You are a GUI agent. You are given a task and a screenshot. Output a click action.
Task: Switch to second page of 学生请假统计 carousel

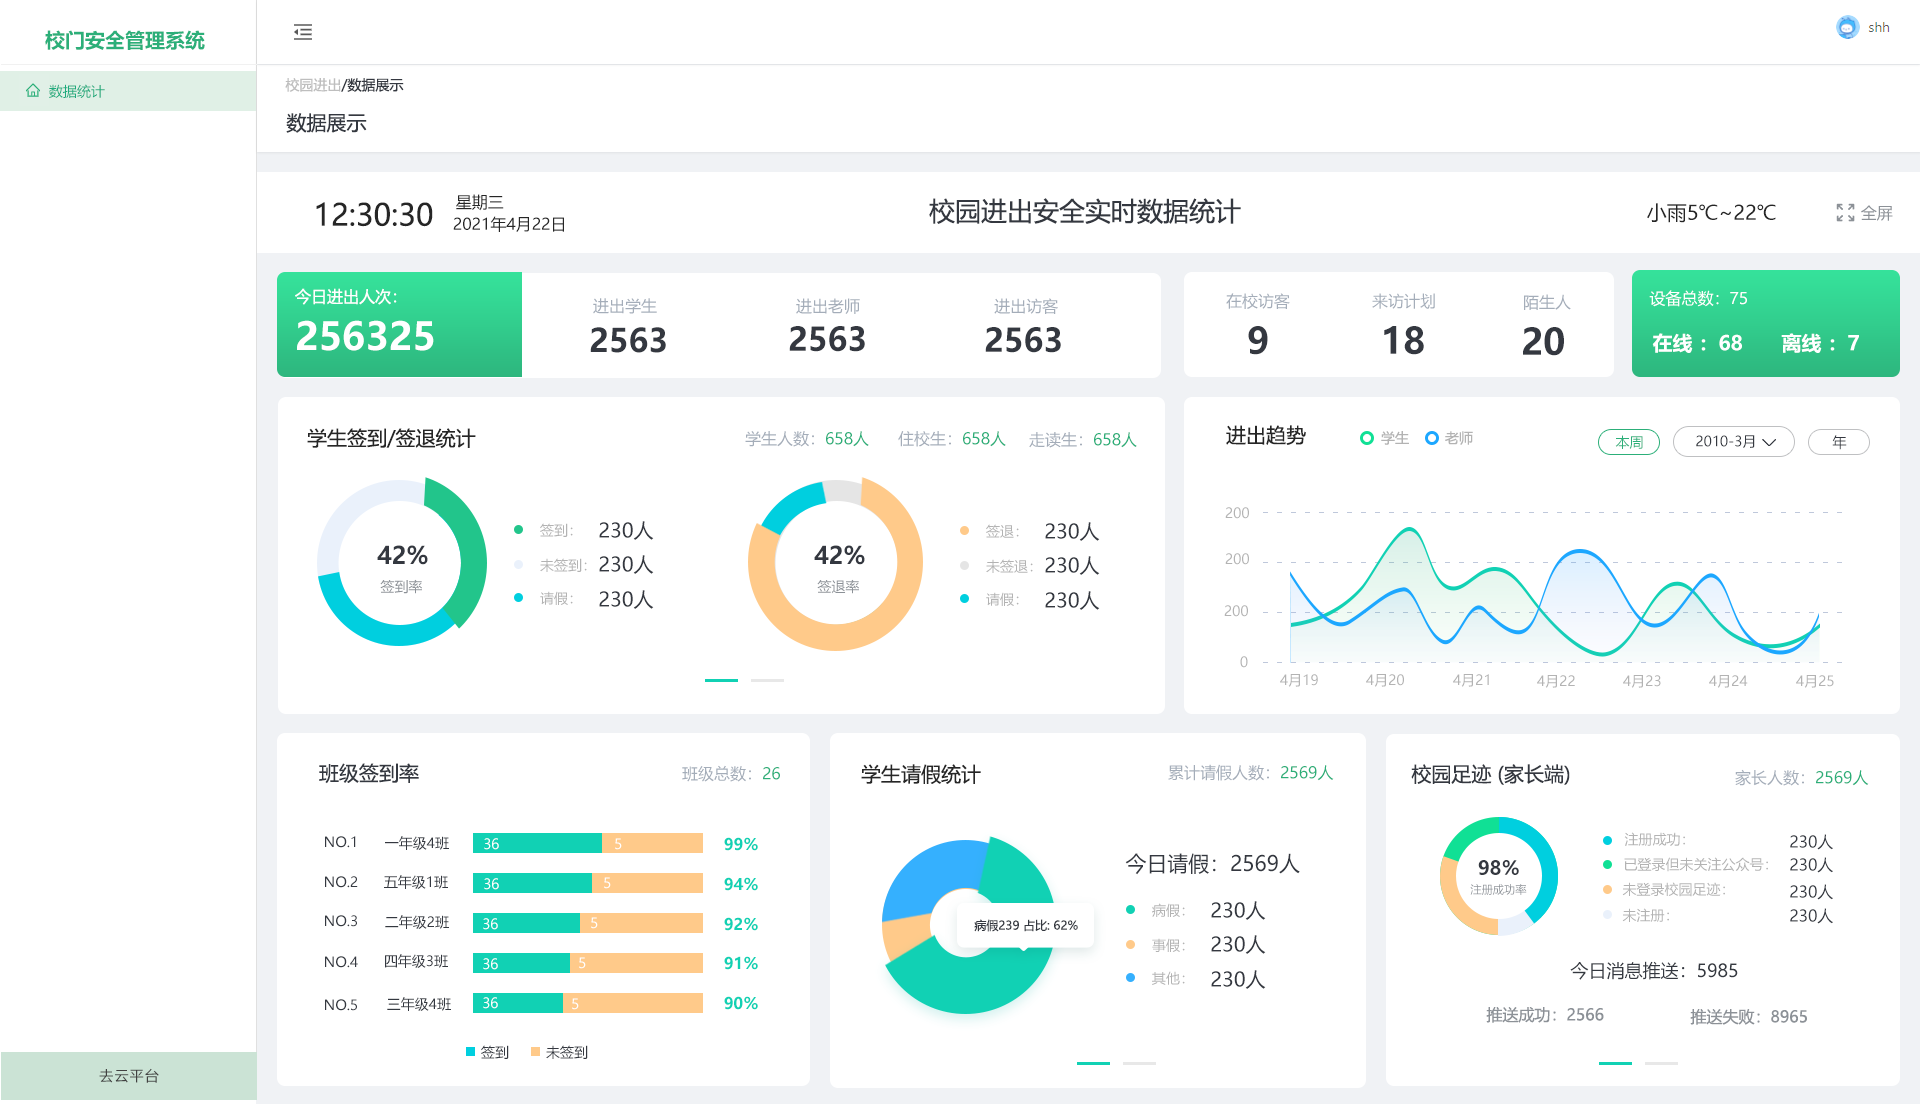tap(1139, 1063)
